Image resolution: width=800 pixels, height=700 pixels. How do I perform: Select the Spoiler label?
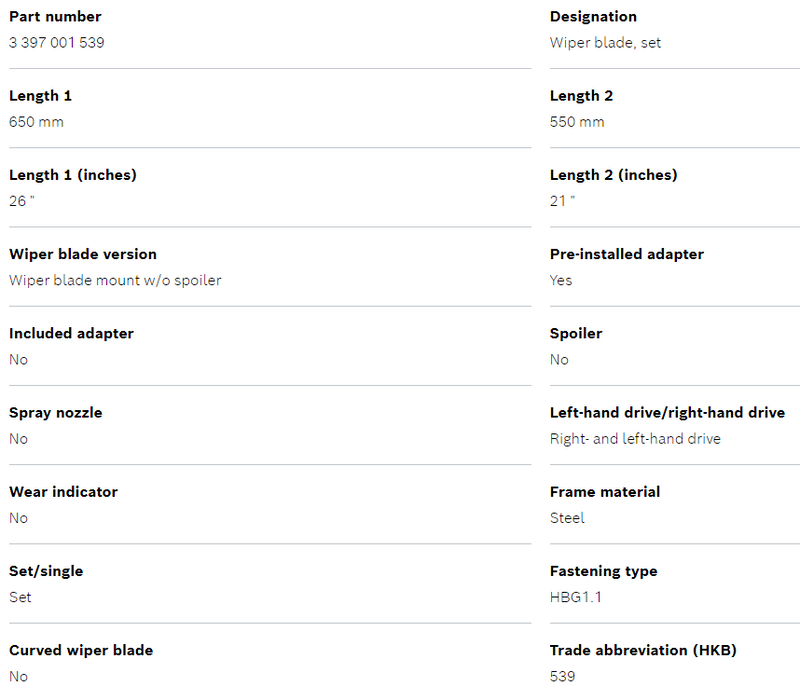[x=576, y=333]
